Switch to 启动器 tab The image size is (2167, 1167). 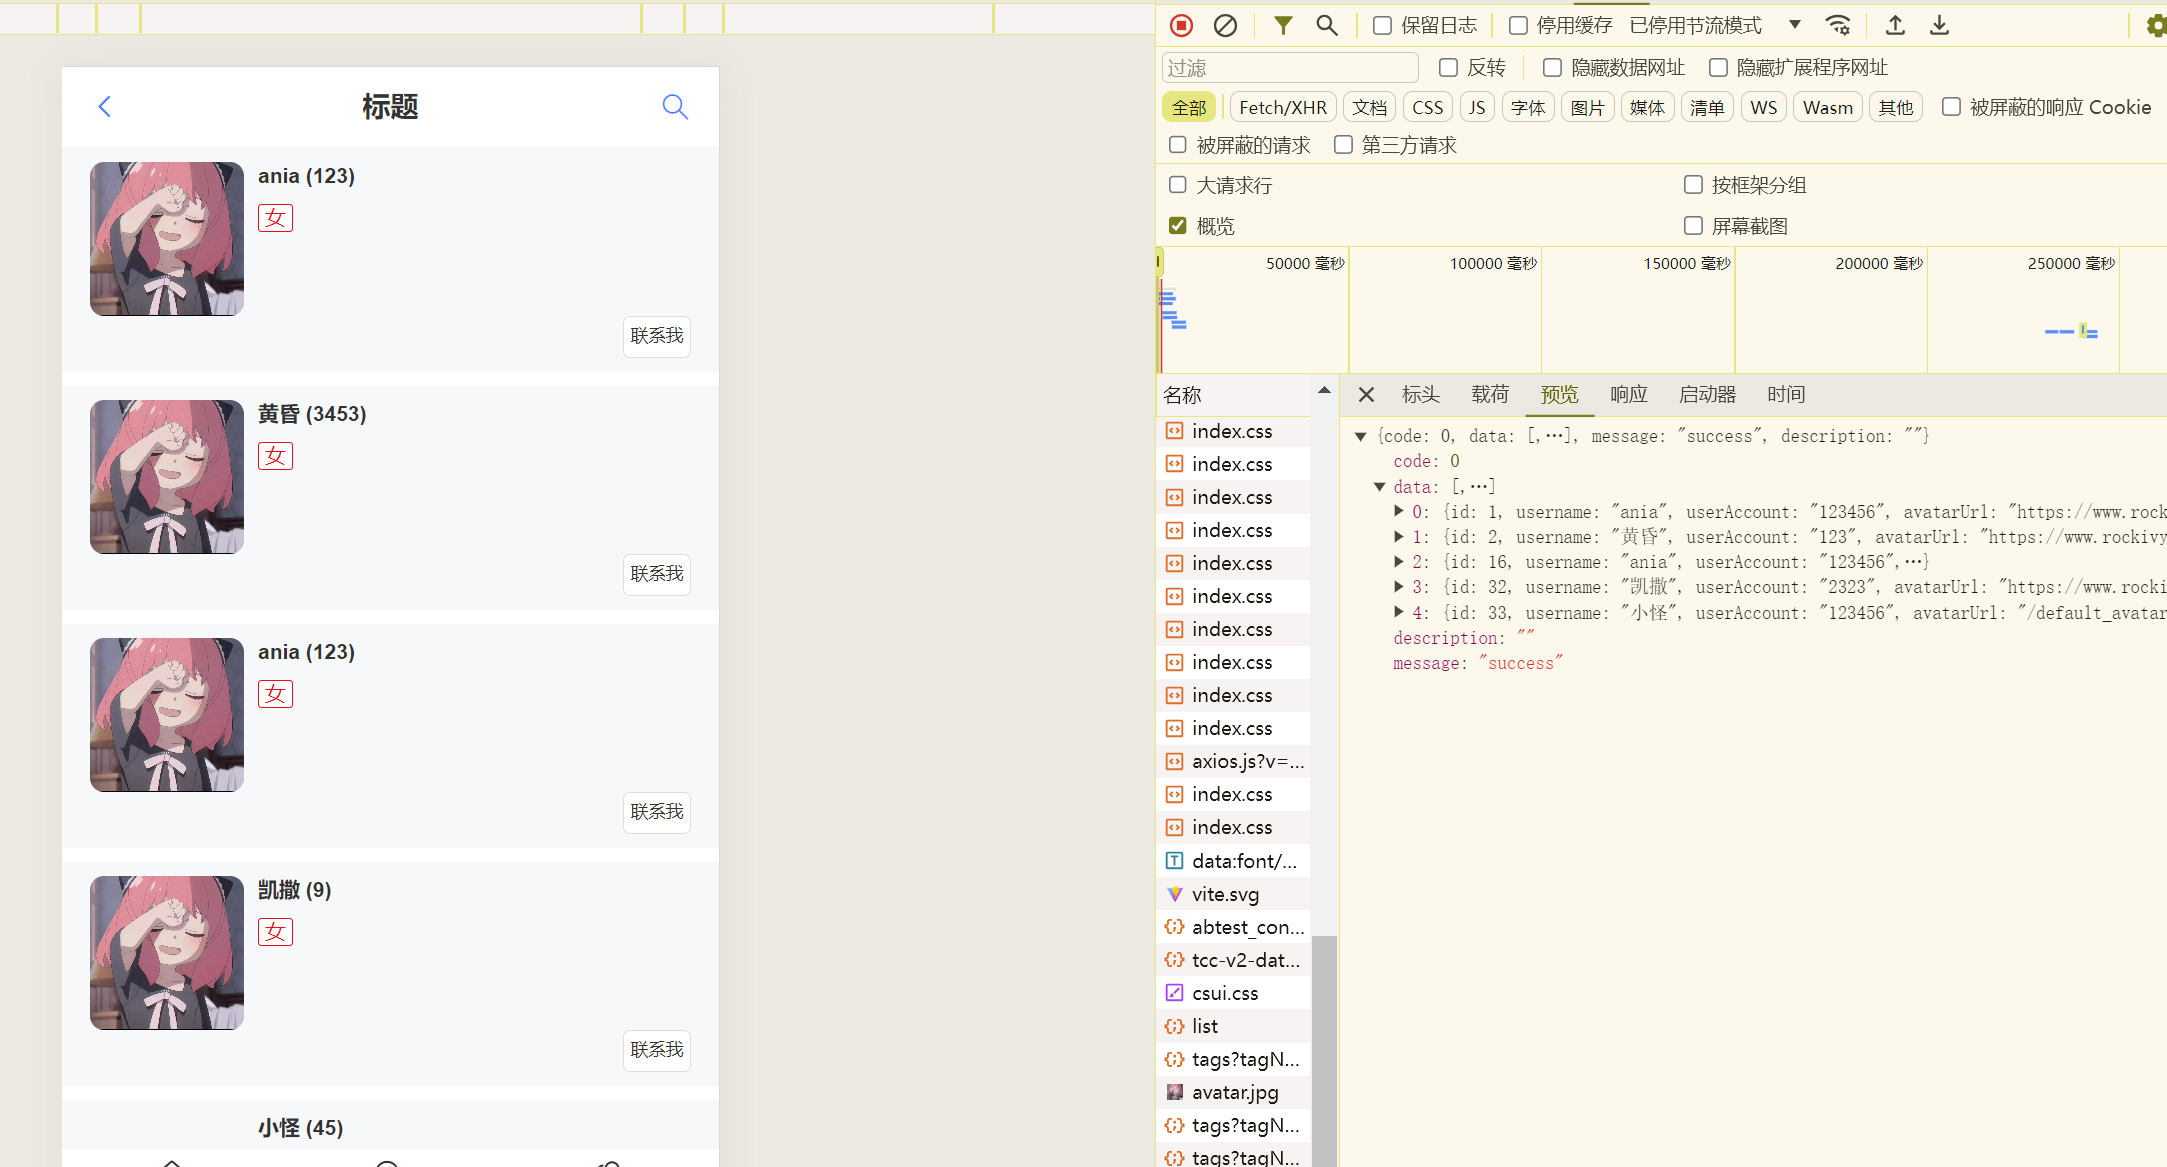(1707, 395)
